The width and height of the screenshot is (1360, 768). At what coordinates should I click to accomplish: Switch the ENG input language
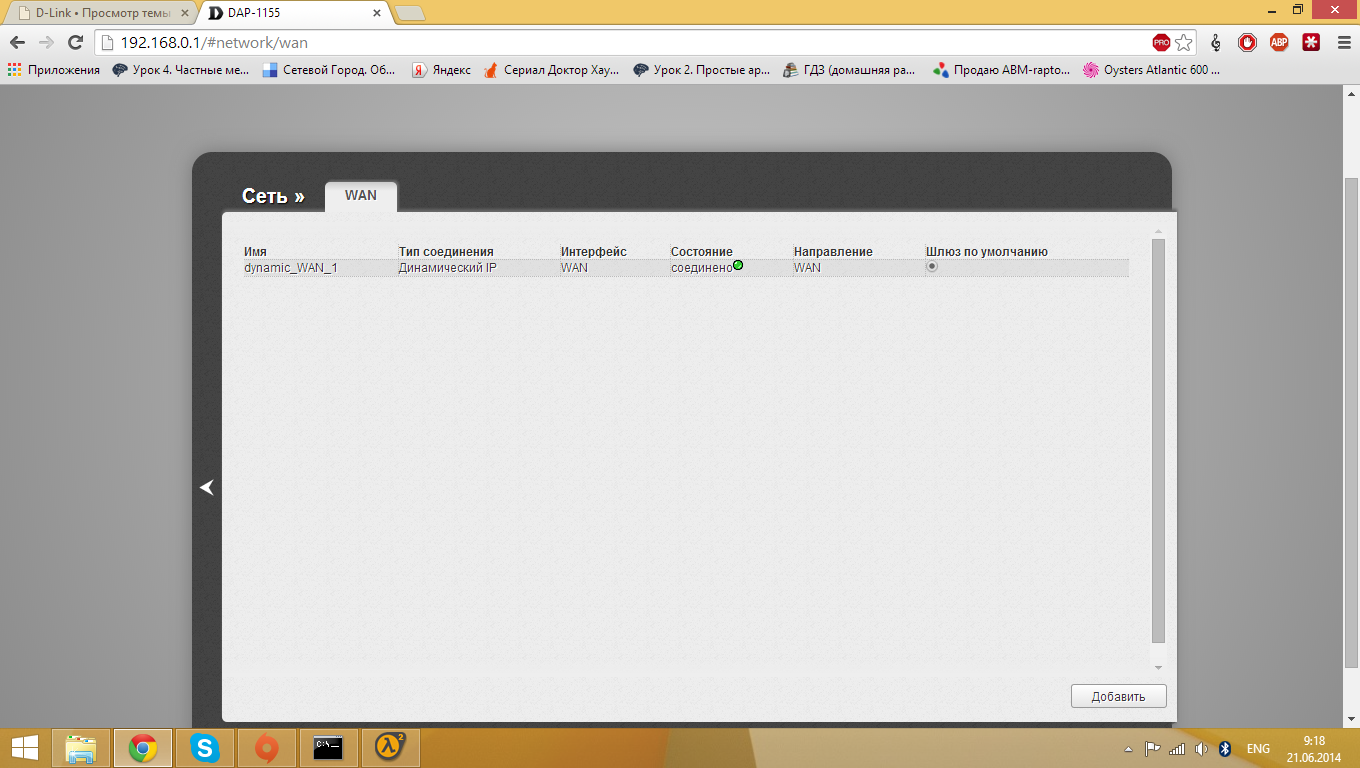pos(1258,749)
